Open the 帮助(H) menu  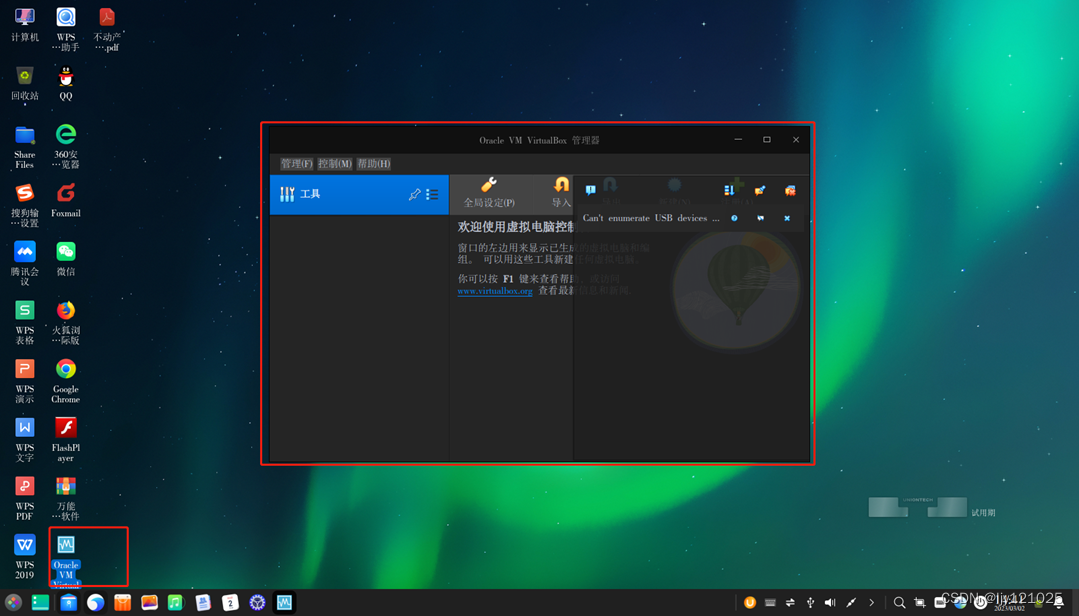[375, 163]
